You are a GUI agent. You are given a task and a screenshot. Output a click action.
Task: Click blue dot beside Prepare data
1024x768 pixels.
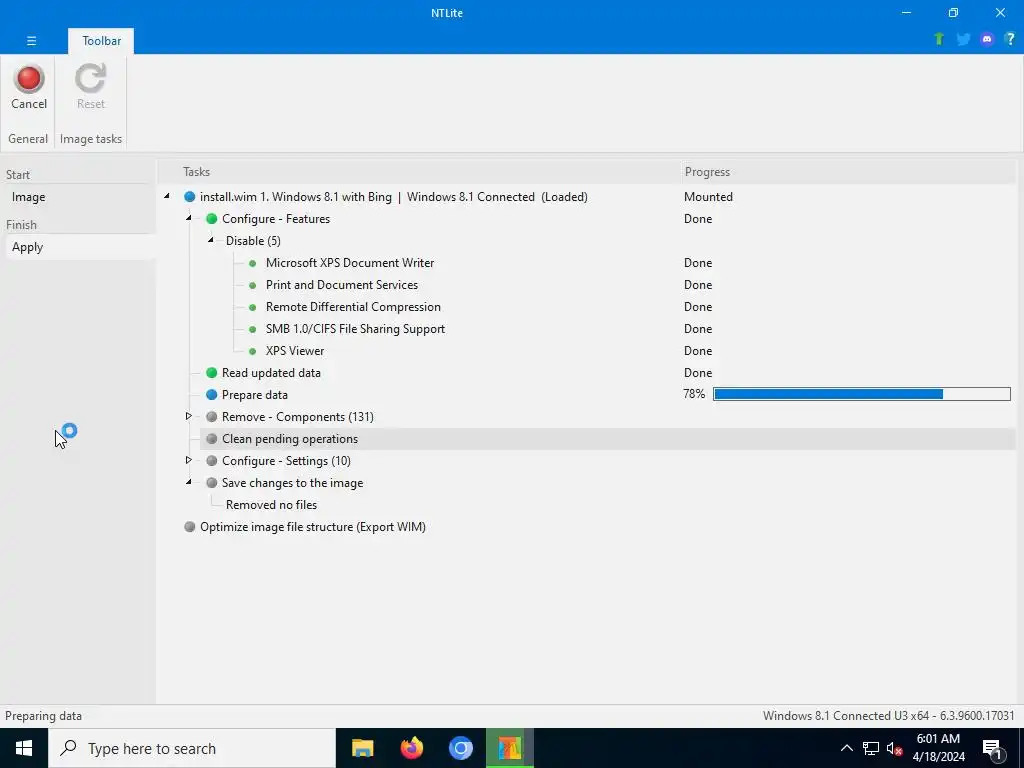pos(212,394)
